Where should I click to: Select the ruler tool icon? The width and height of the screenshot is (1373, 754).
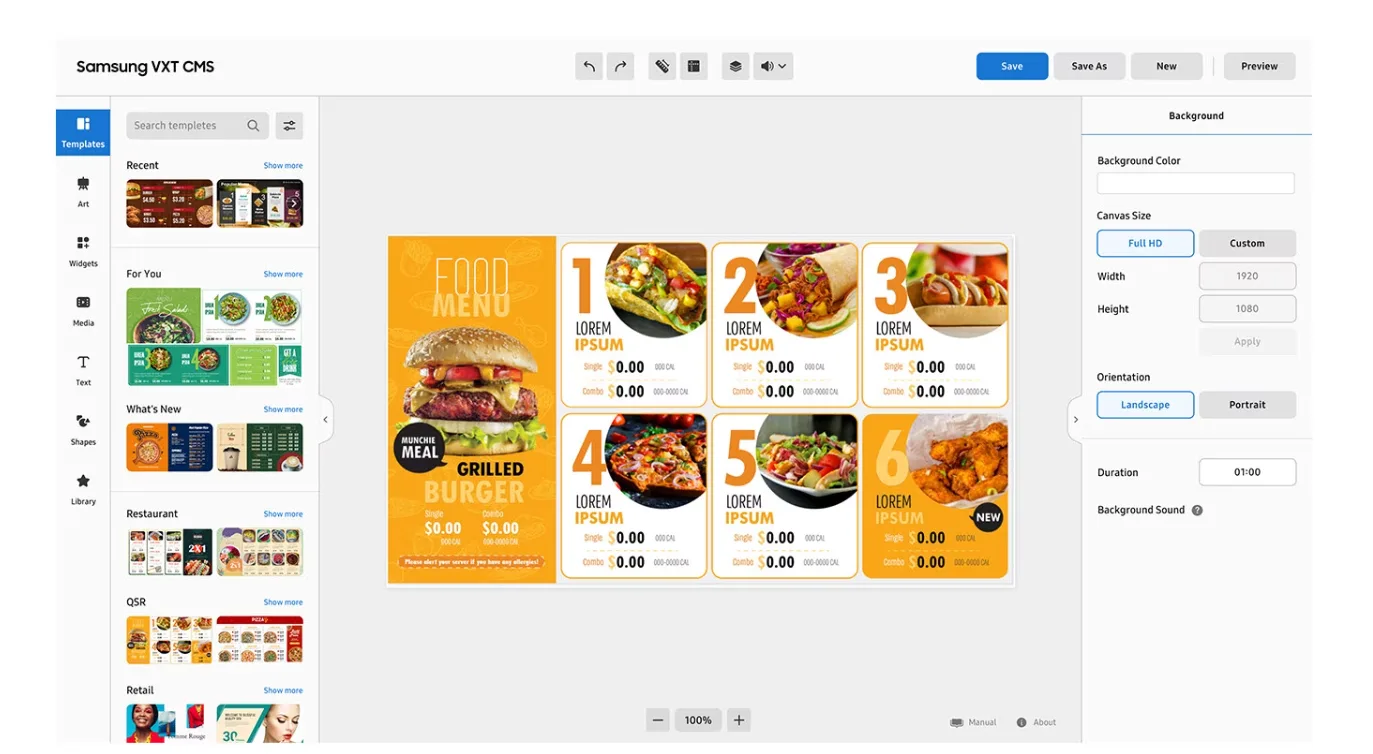pos(662,67)
